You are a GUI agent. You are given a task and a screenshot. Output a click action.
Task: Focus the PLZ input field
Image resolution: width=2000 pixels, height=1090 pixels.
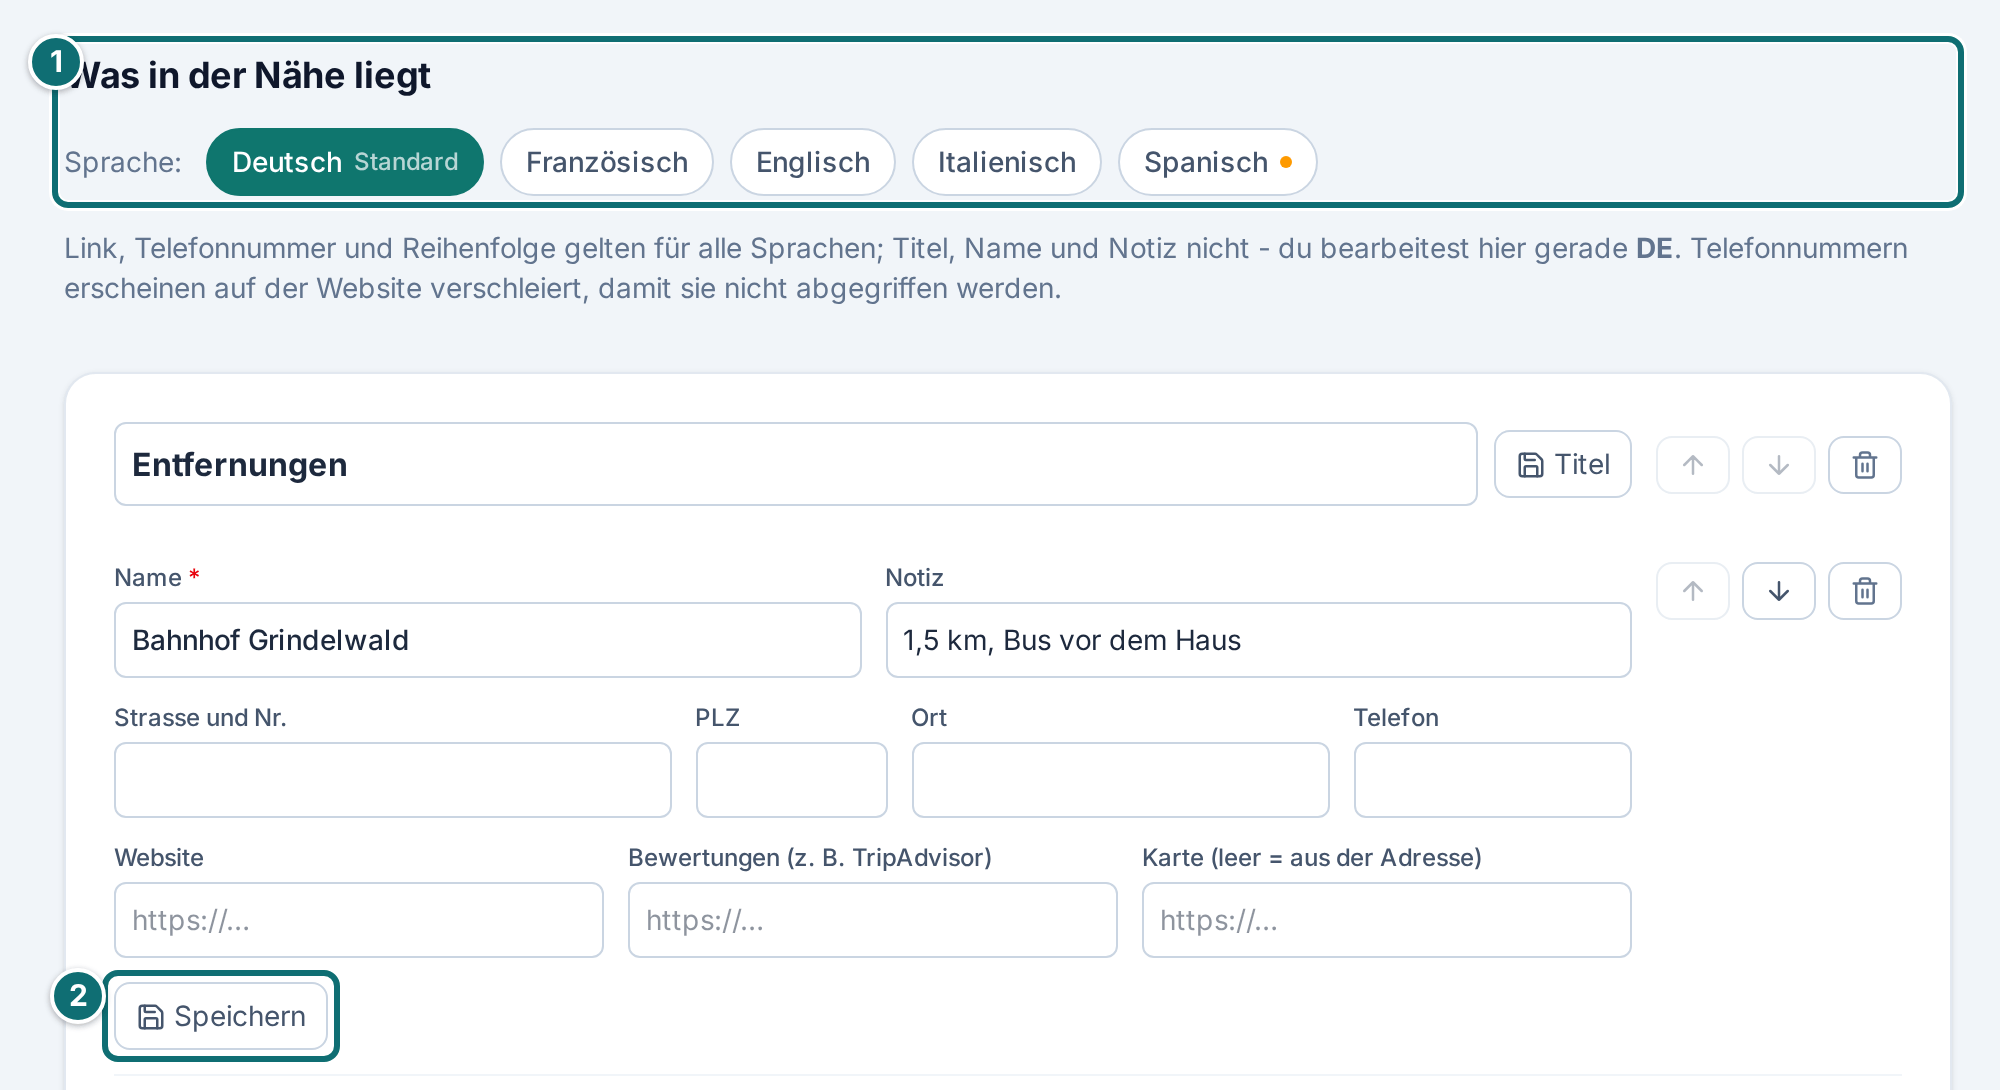(792, 780)
